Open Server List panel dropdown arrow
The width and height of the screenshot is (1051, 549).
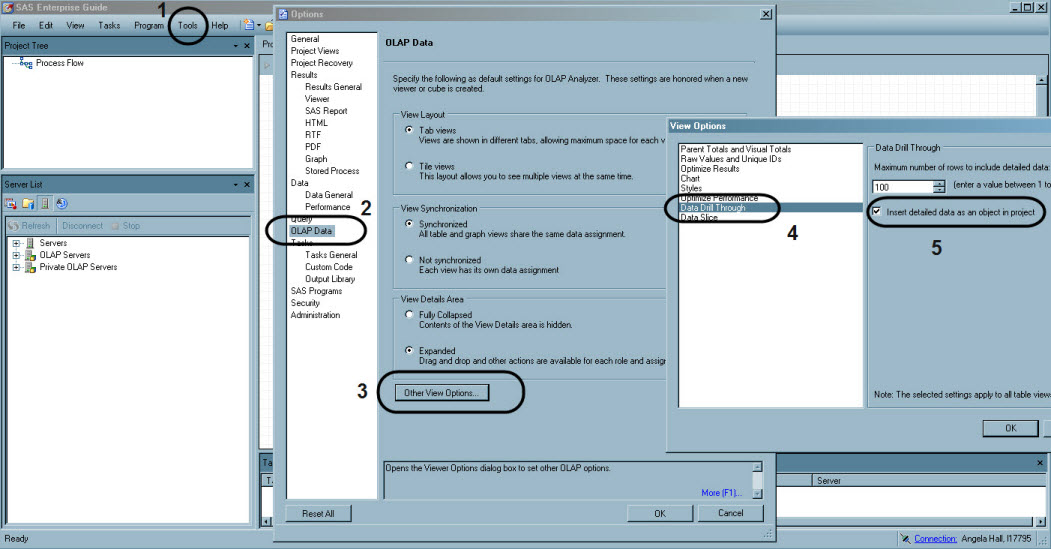[x=235, y=184]
